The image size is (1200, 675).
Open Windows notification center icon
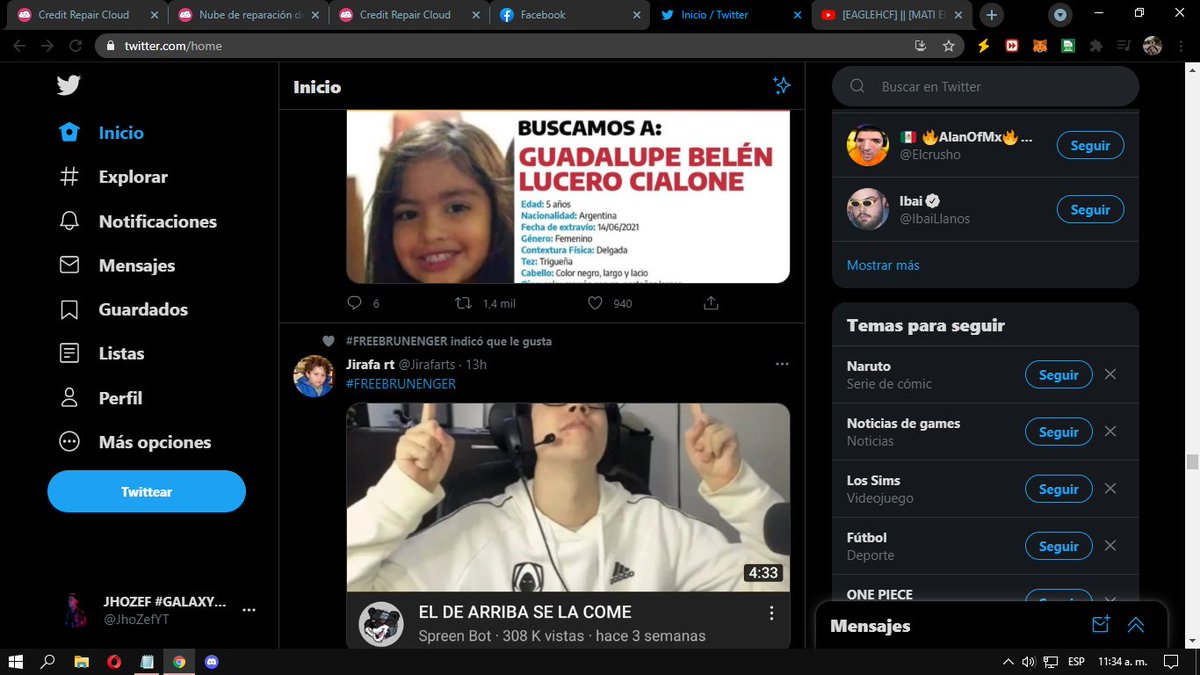click(x=1171, y=662)
